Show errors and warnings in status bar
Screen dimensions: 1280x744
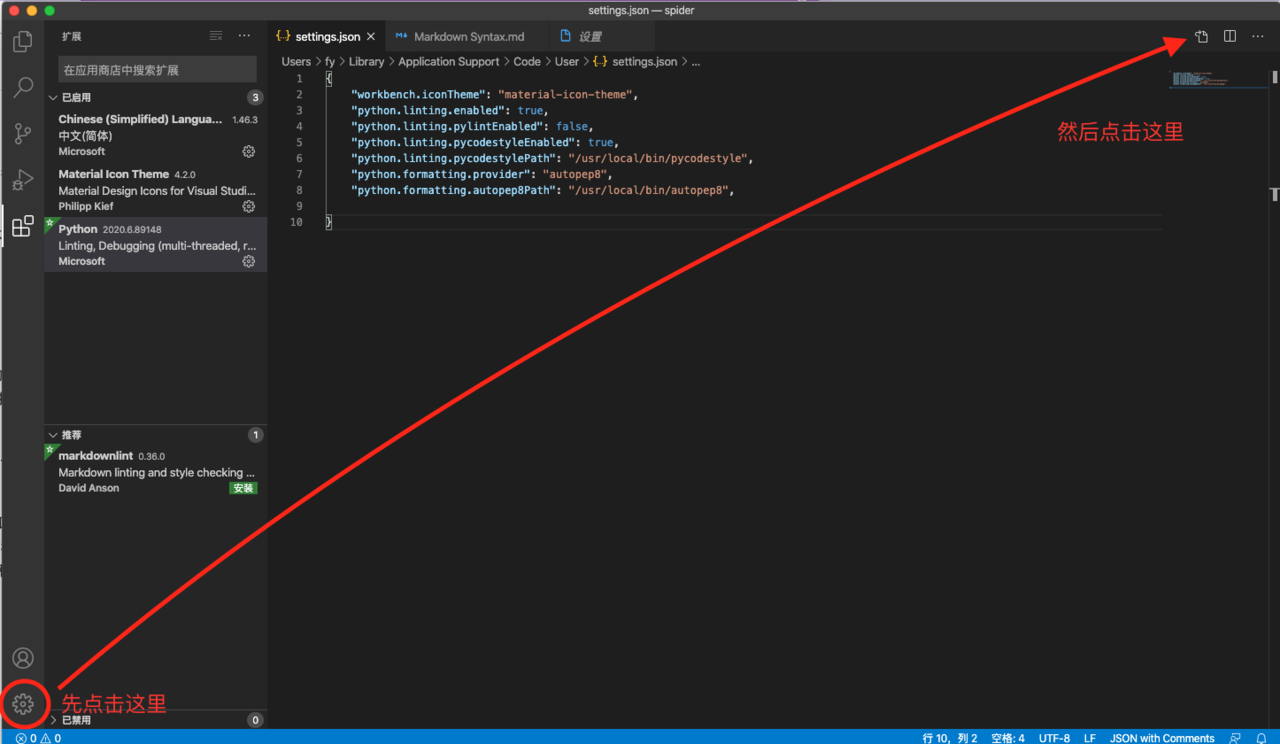tap(39, 738)
